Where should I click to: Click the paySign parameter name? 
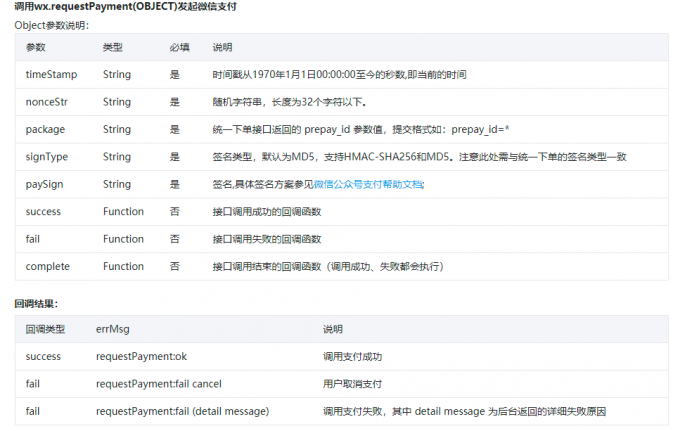(x=44, y=184)
